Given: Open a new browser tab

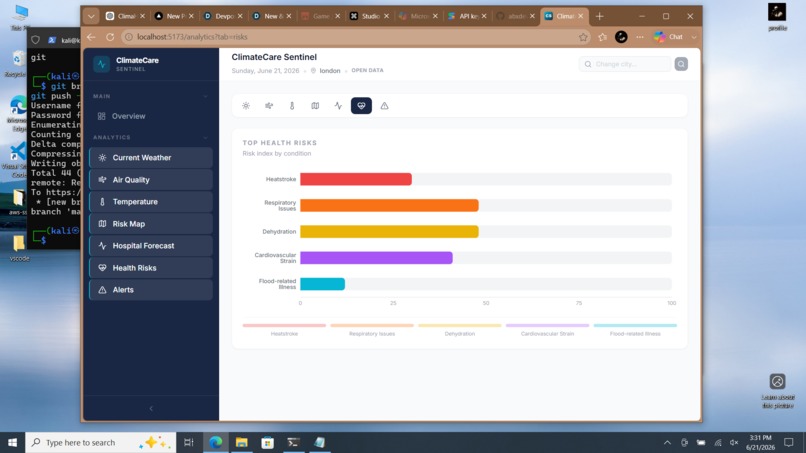Looking at the screenshot, I should [x=599, y=16].
